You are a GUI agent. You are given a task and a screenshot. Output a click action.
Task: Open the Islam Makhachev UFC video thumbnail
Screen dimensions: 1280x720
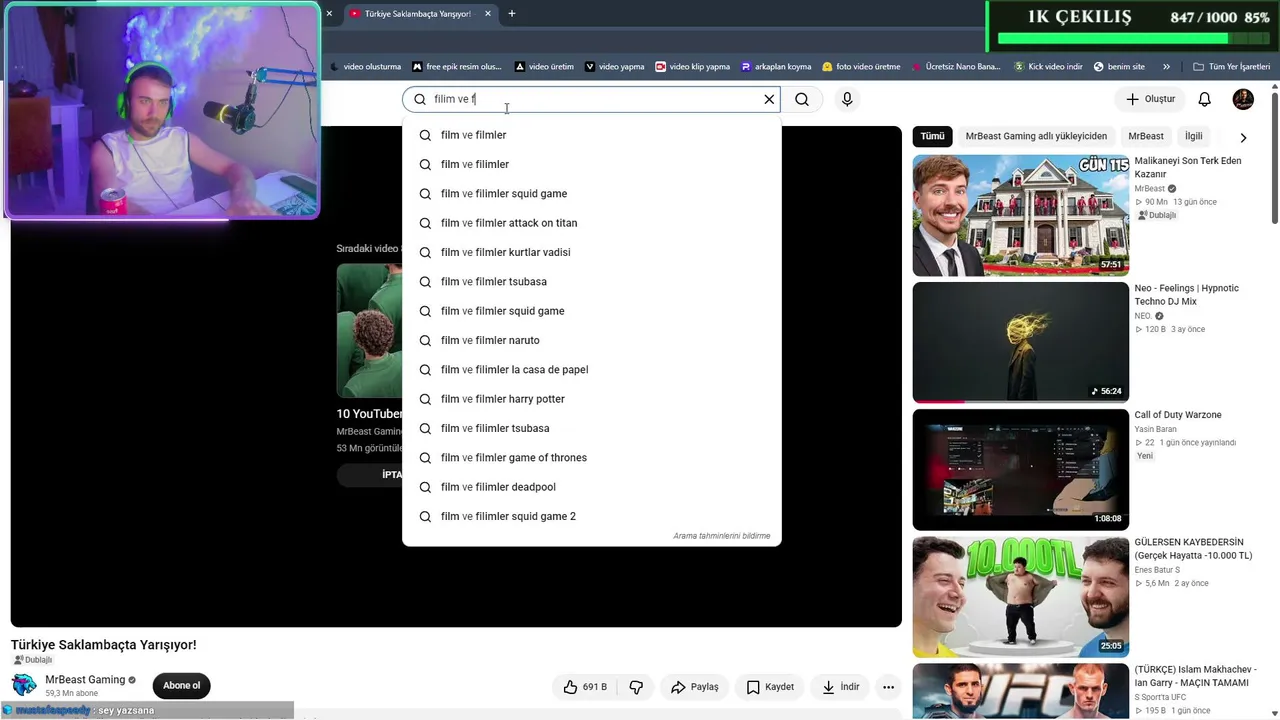point(1021,692)
